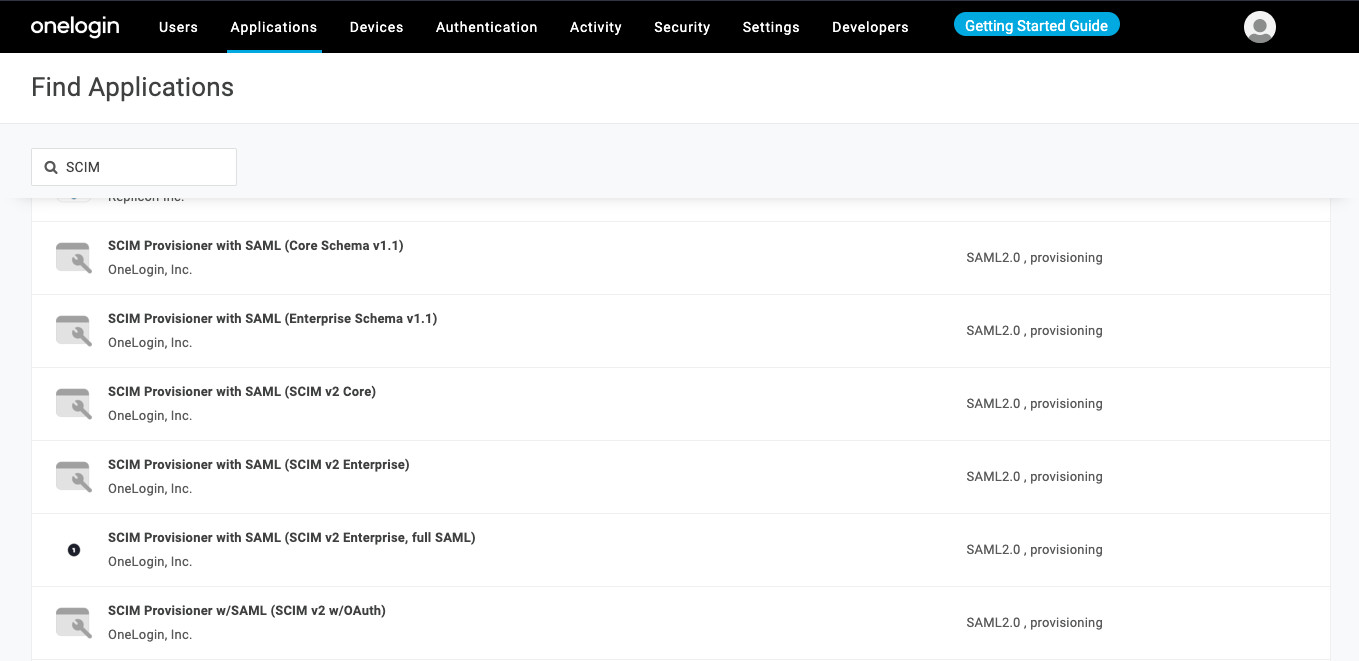The height and width of the screenshot is (661, 1359).
Task: Select SCIM Provisioner with SAML (SCIM v2 Core)
Action: [x=242, y=391]
